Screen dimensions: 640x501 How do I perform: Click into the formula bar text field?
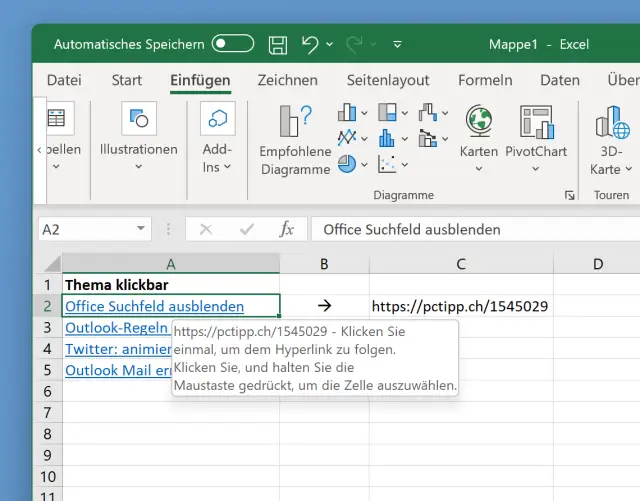pyautogui.click(x=470, y=229)
